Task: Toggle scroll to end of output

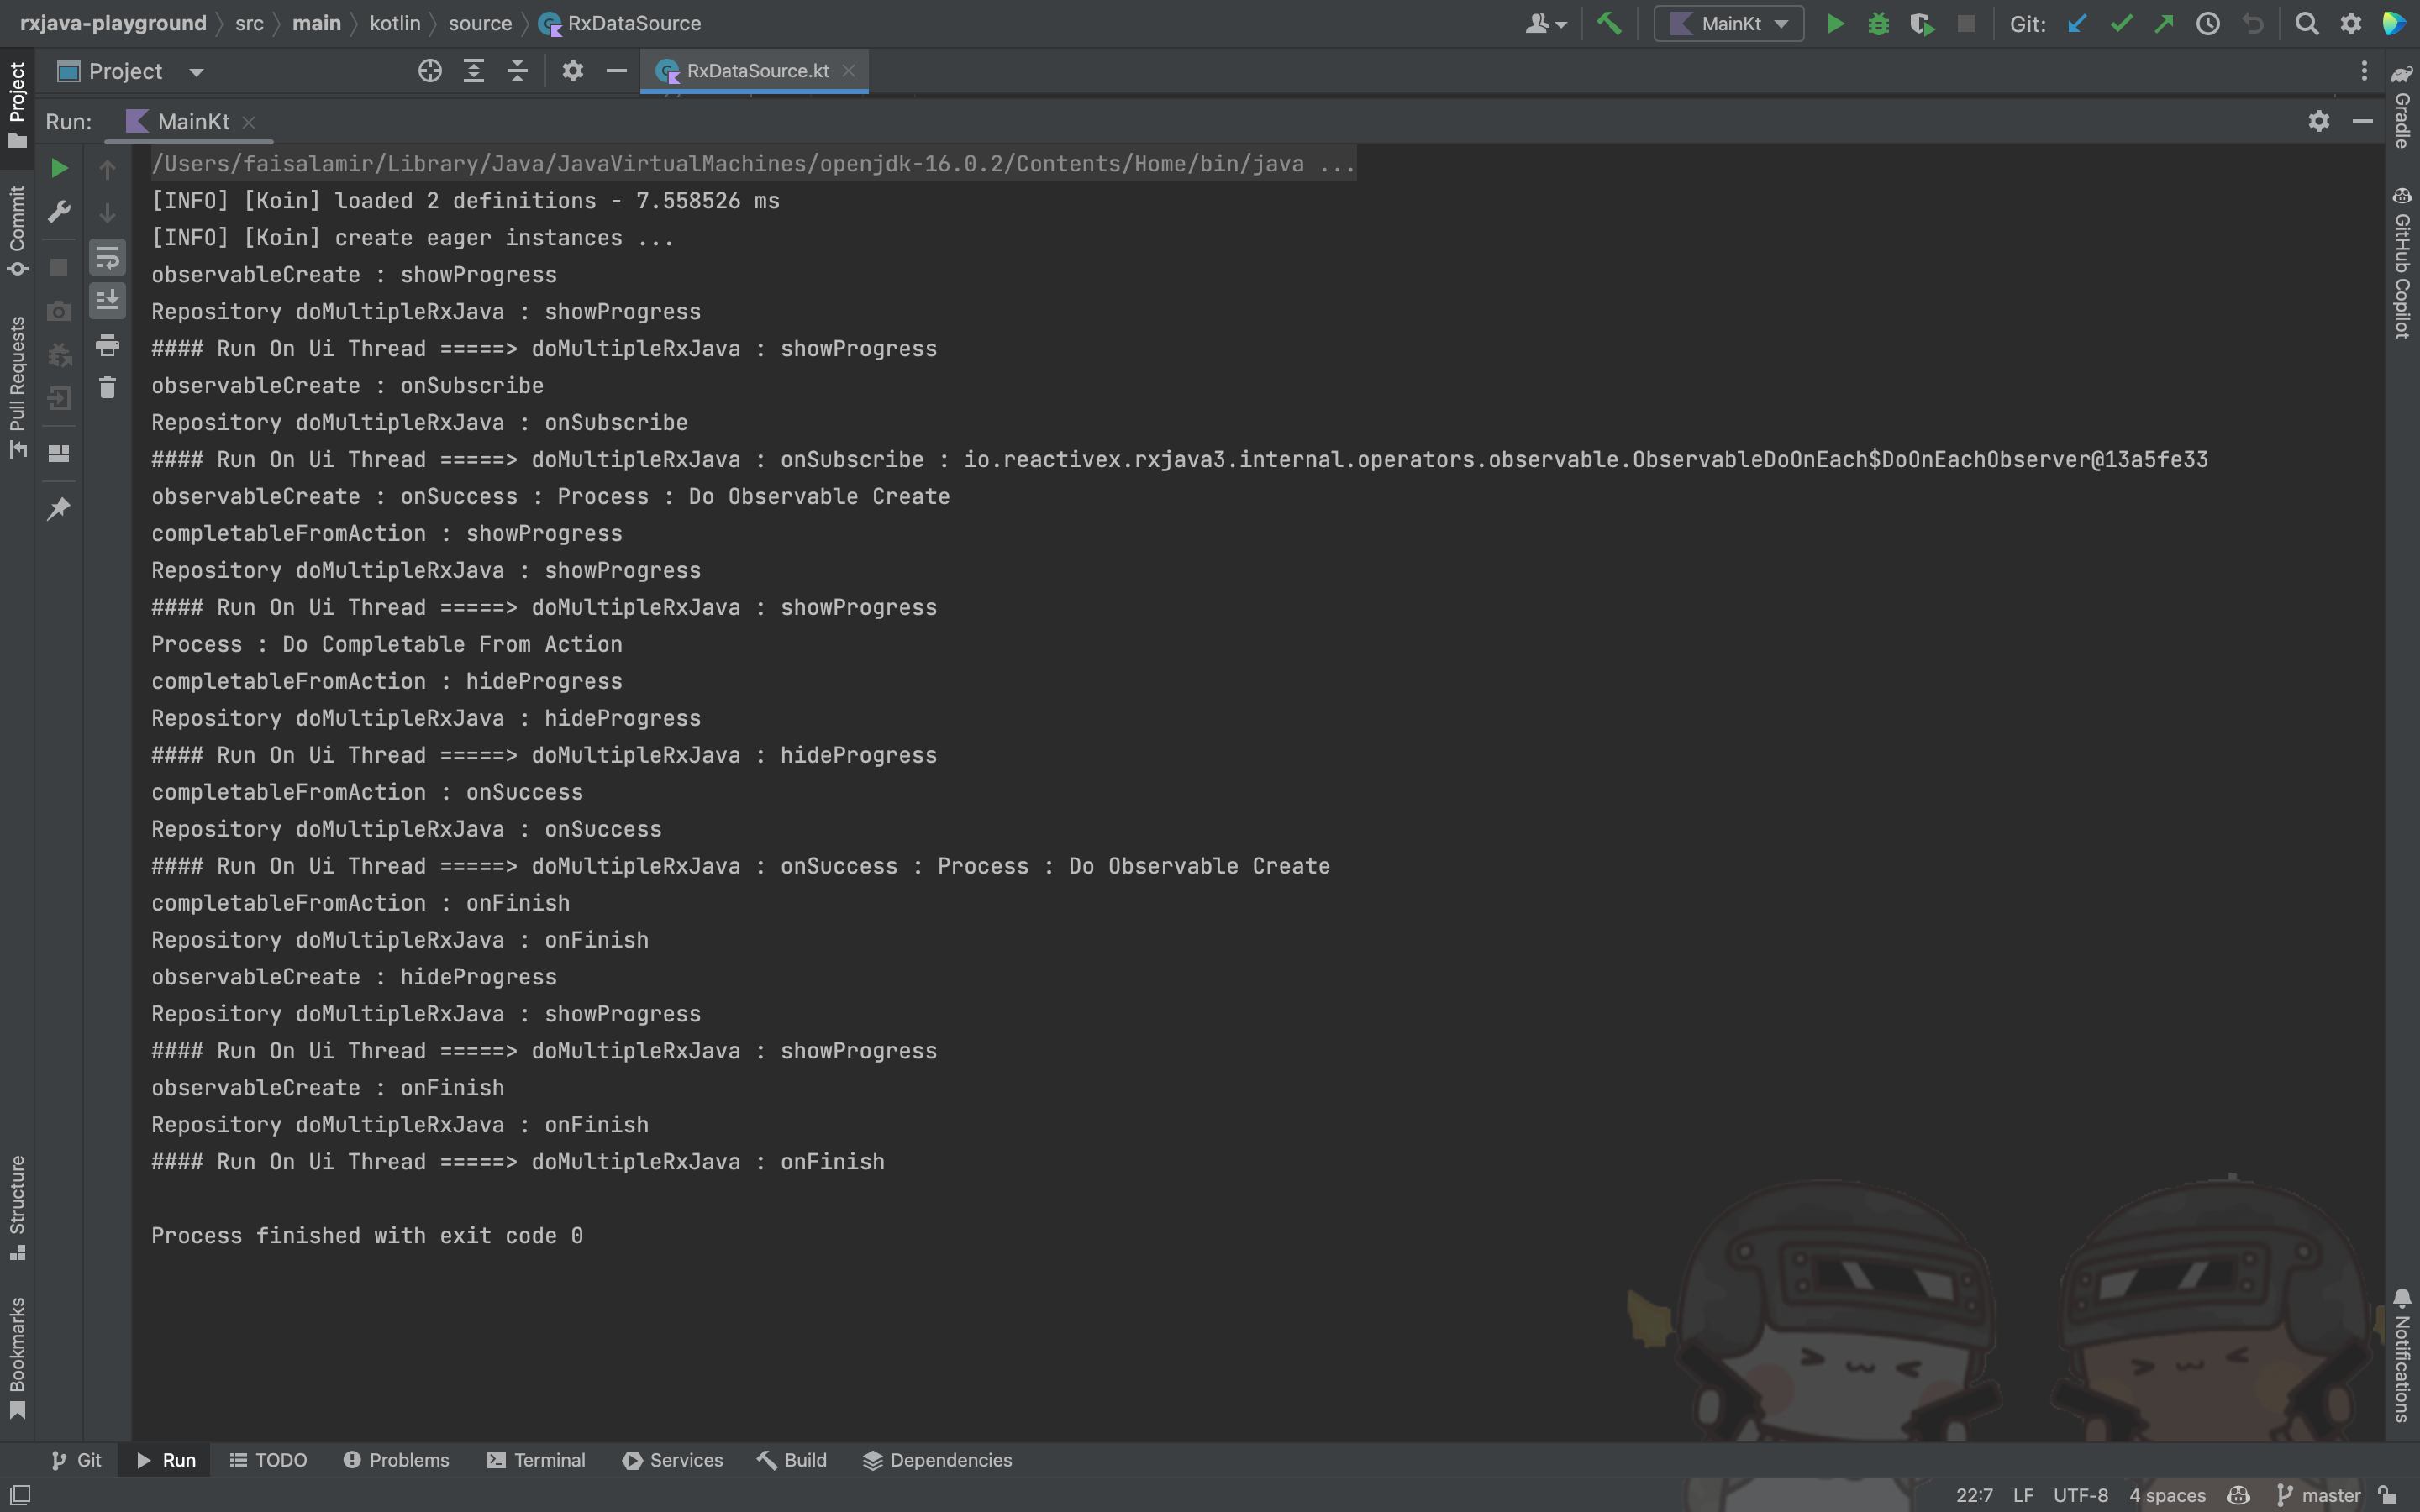Action: (x=107, y=300)
